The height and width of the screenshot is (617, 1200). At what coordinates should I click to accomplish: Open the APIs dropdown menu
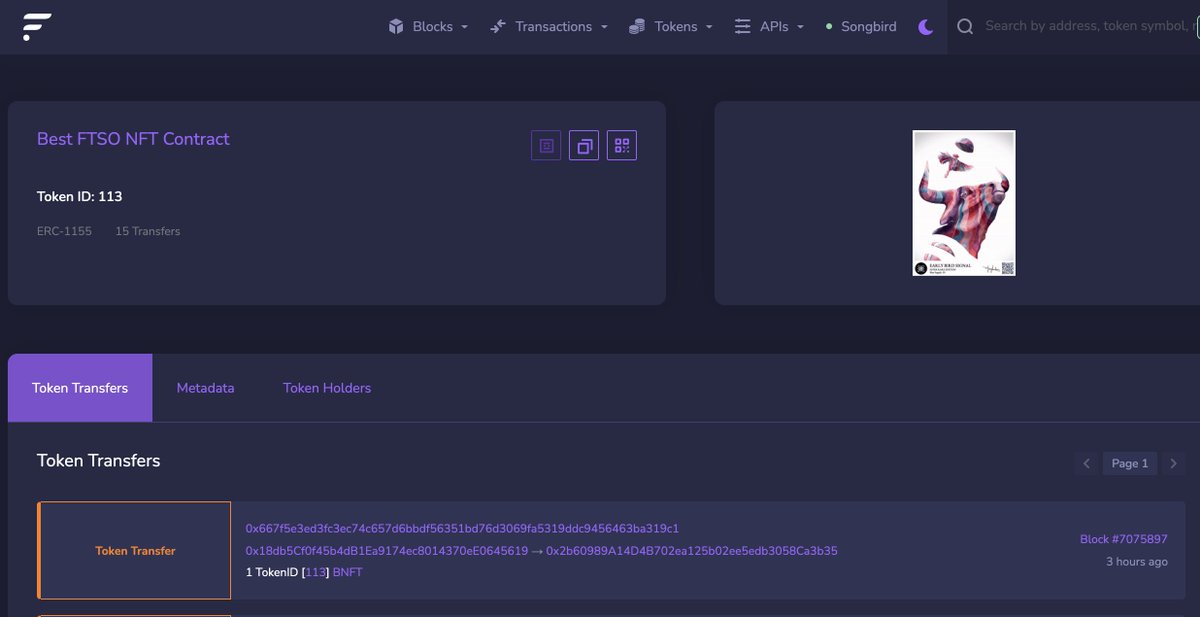(x=769, y=27)
